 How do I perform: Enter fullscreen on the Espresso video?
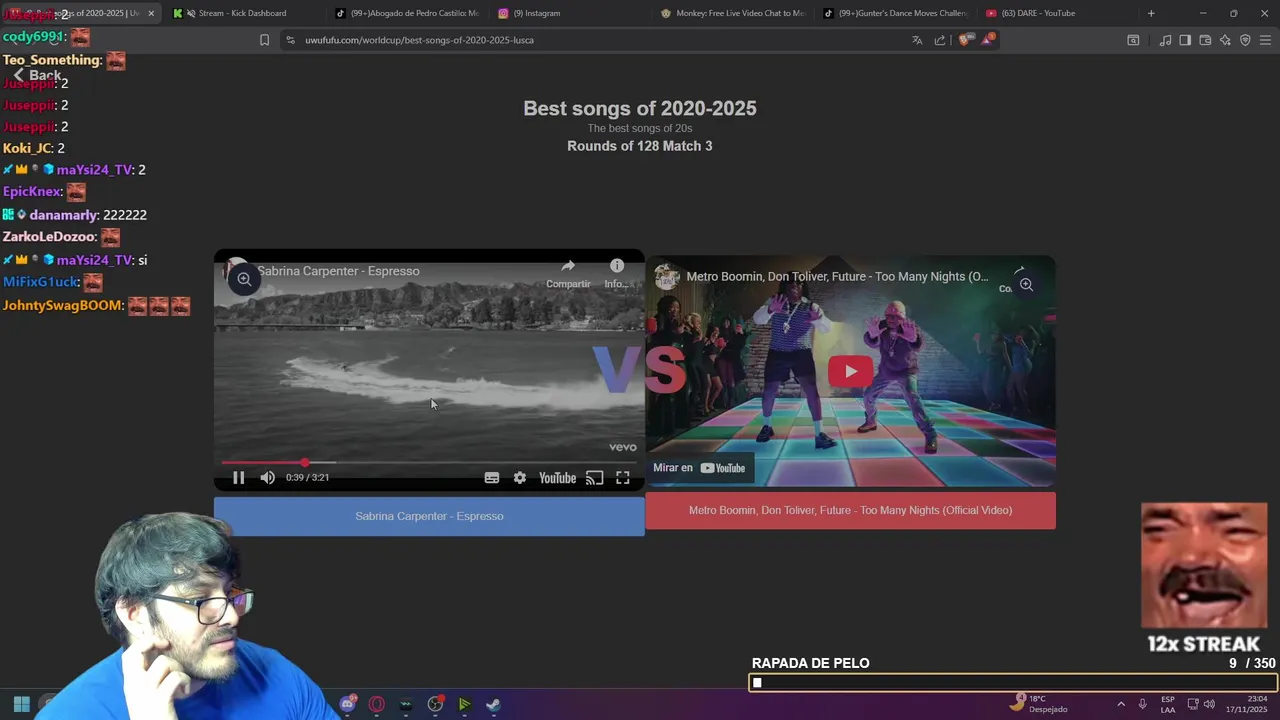pos(622,478)
